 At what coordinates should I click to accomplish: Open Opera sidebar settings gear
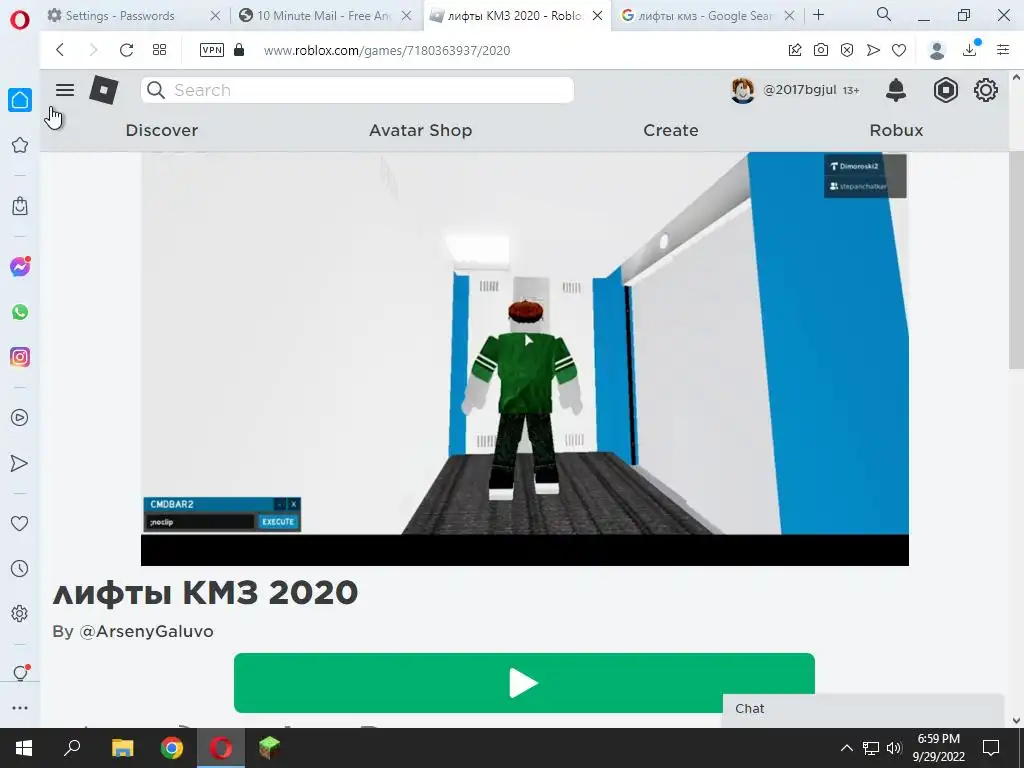click(x=20, y=613)
